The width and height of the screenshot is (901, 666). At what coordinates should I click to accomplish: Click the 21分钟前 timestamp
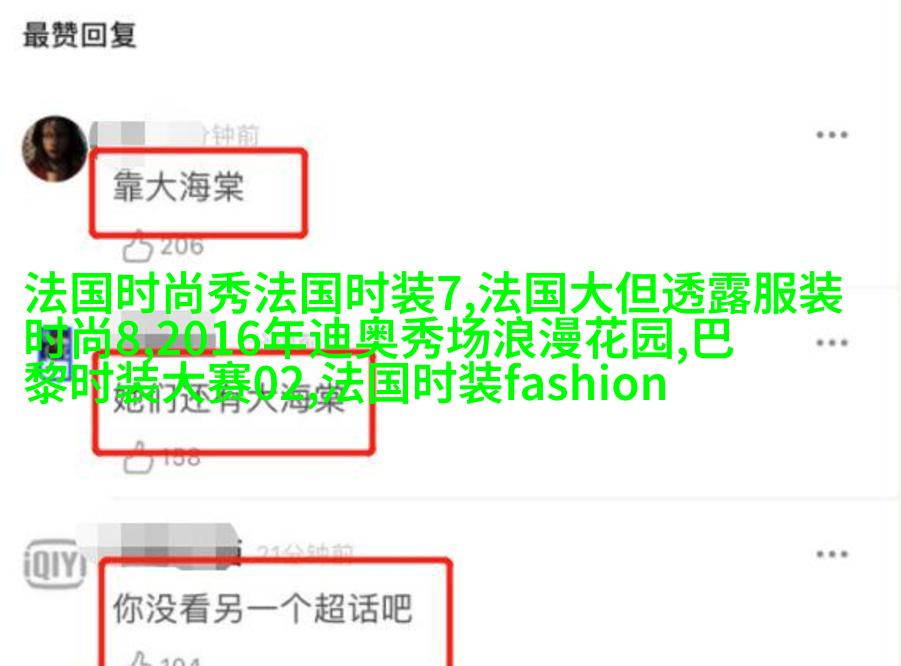coord(304,552)
